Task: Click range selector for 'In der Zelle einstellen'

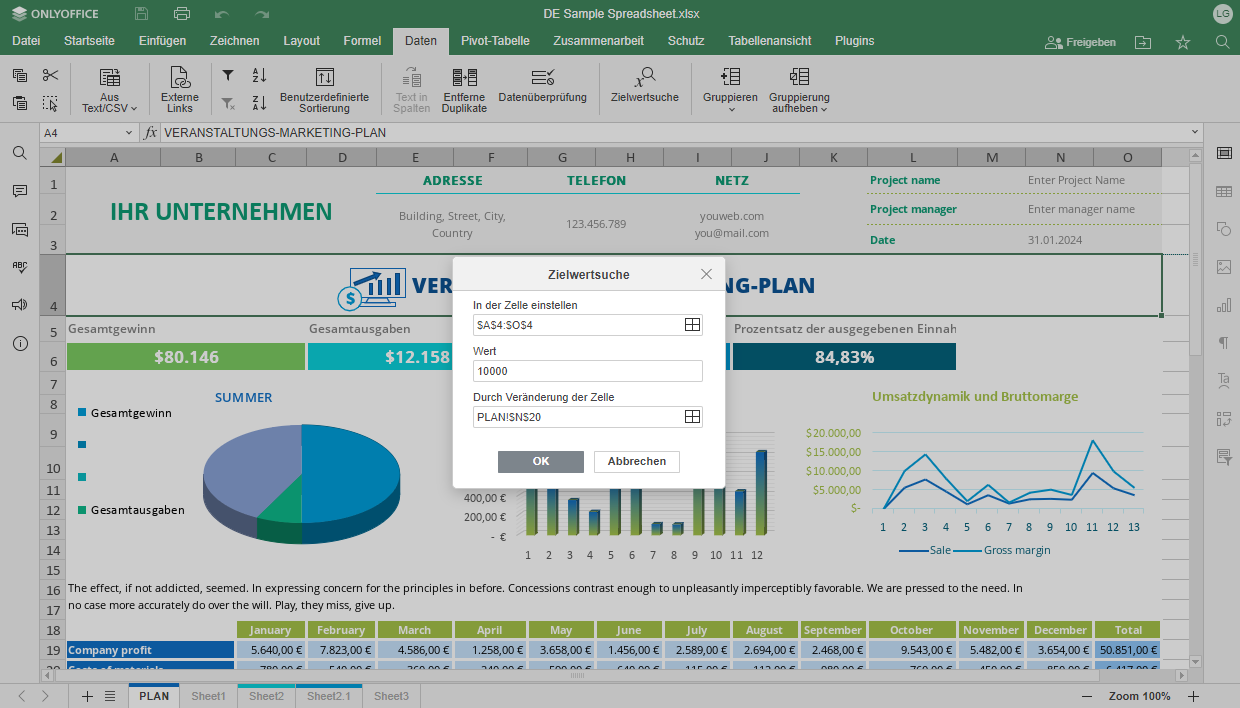Action: 691,325
